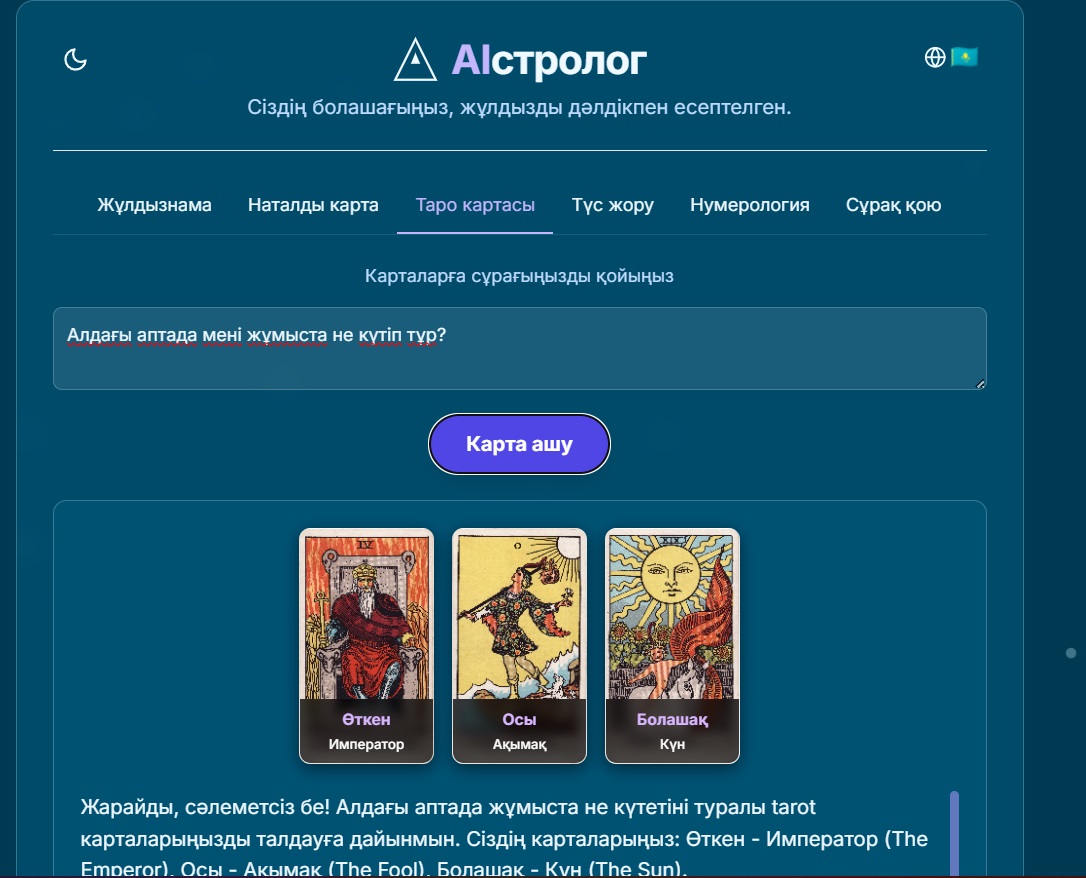The width and height of the screenshot is (1086, 878).
Task: Click the Kazakhstan flag icon
Action: [x=964, y=57]
